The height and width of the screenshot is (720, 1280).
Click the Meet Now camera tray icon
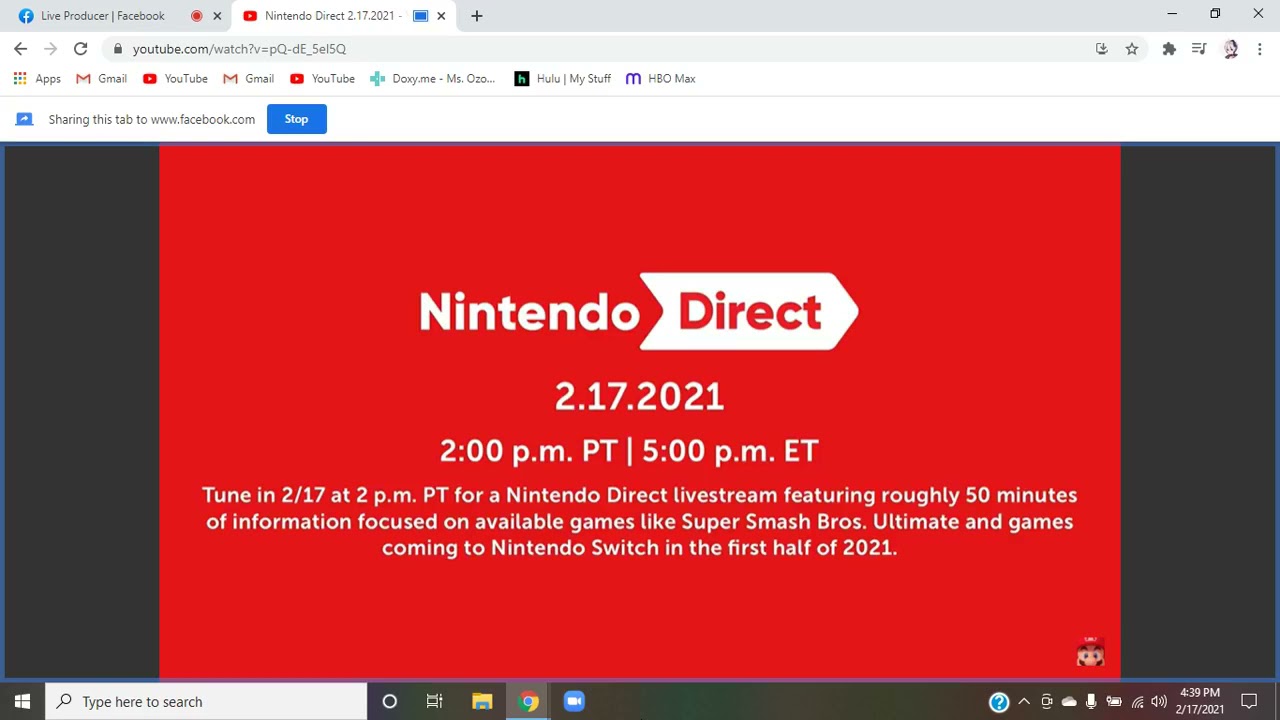1046,701
